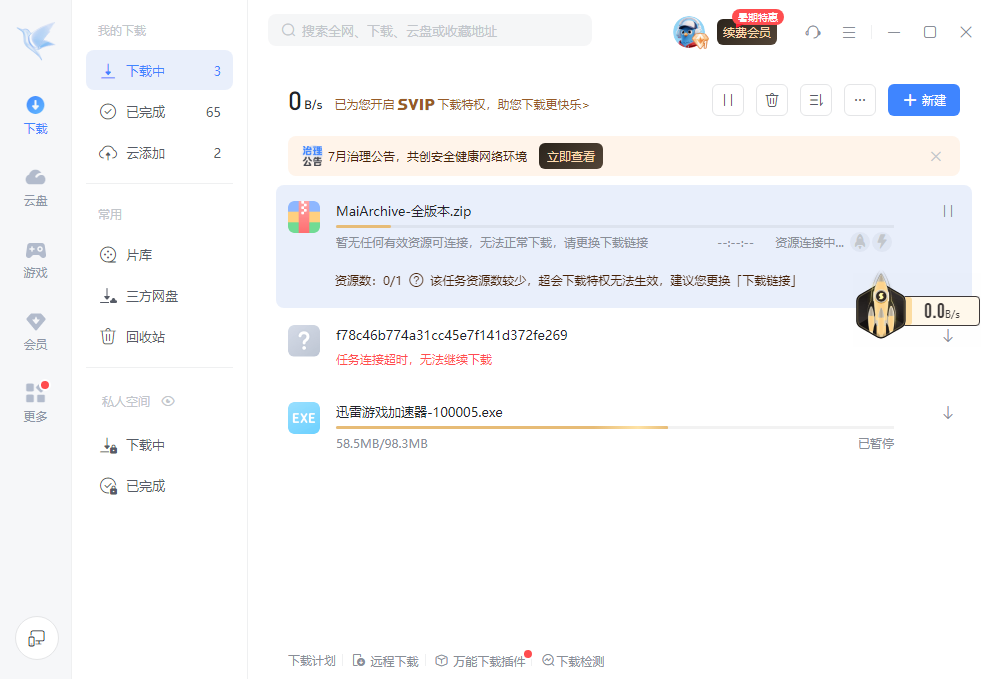The height and width of the screenshot is (679, 1000).
Task: Click the device connection icon at bottom left
Action: (37, 638)
